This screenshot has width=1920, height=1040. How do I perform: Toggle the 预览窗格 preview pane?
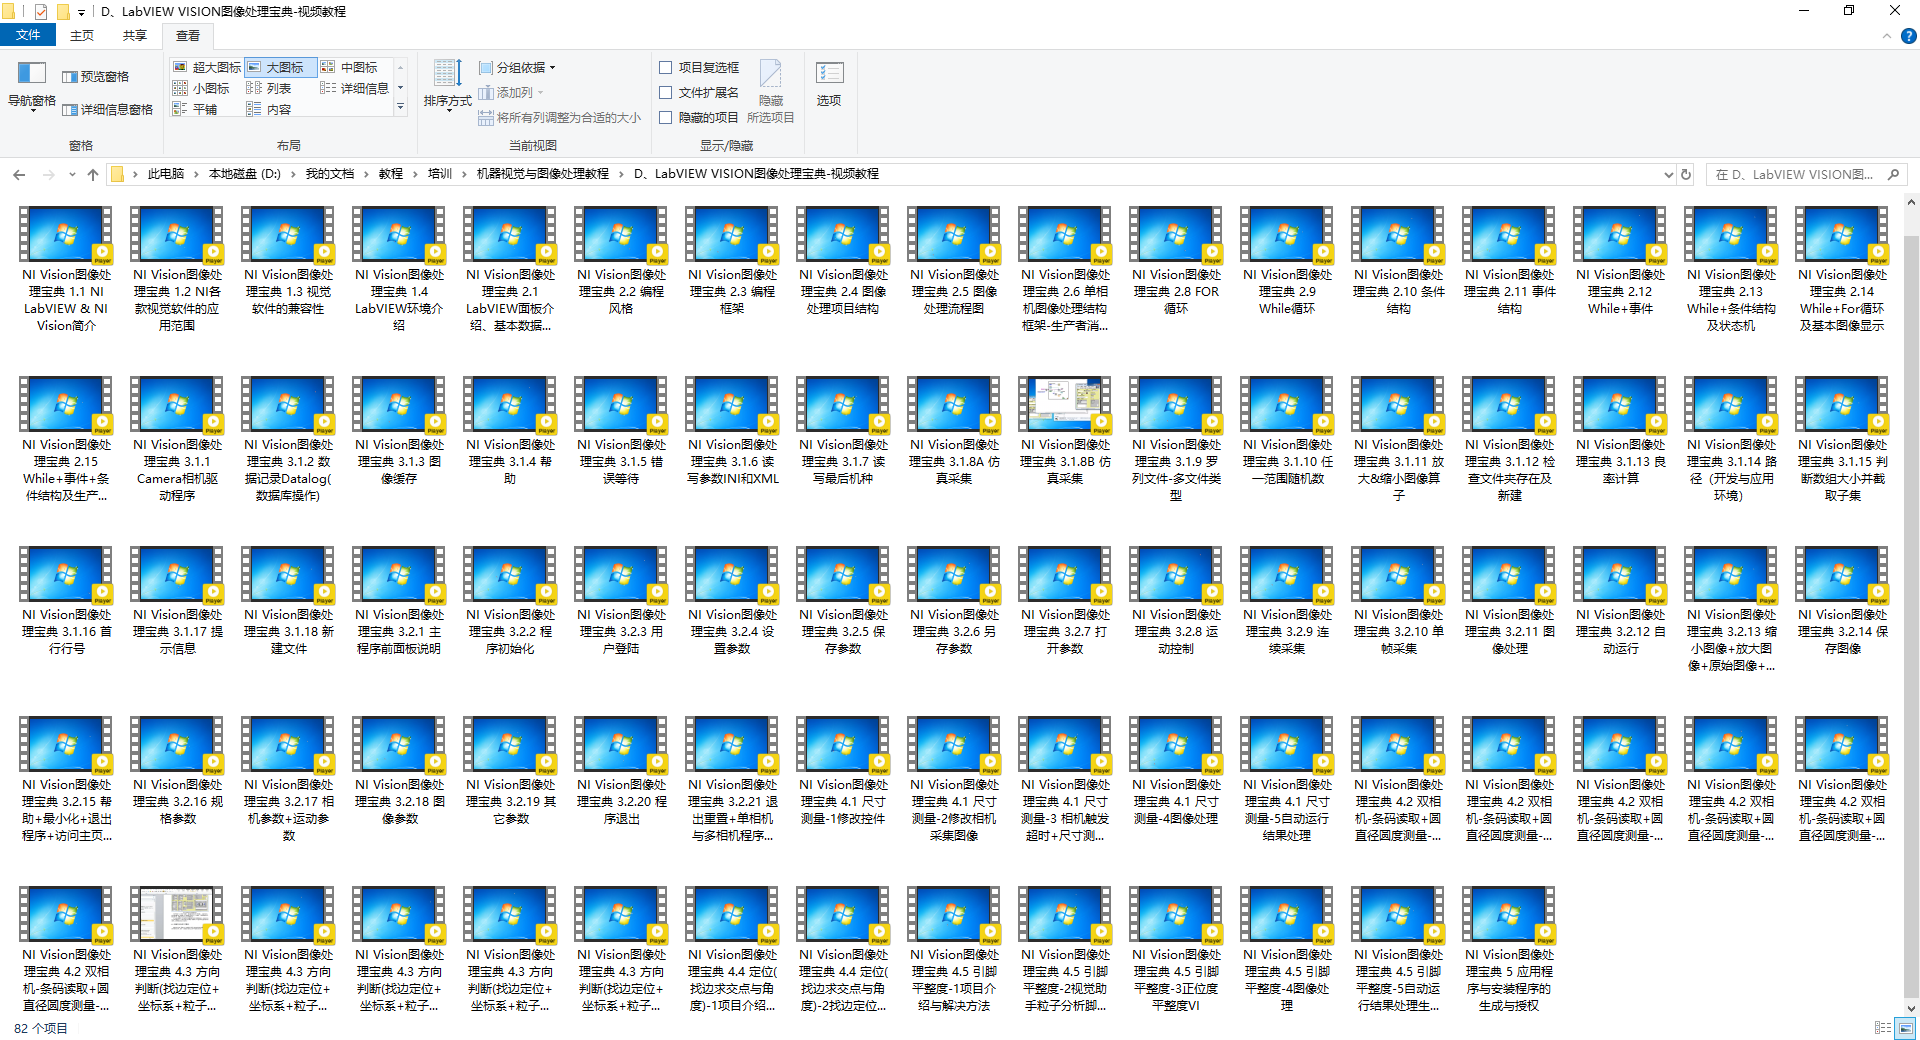pos(96,77)
